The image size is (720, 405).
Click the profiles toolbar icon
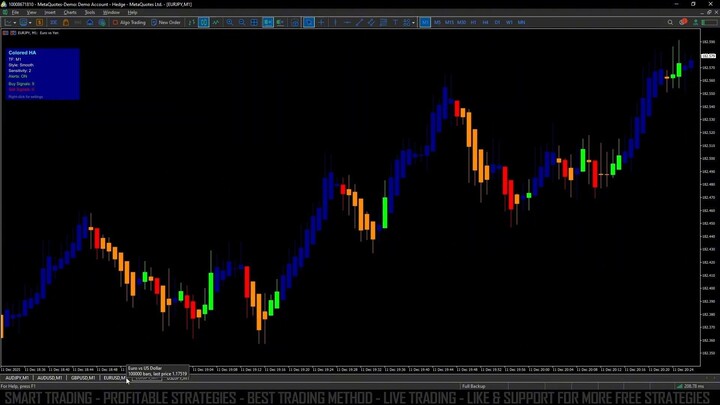23,22
